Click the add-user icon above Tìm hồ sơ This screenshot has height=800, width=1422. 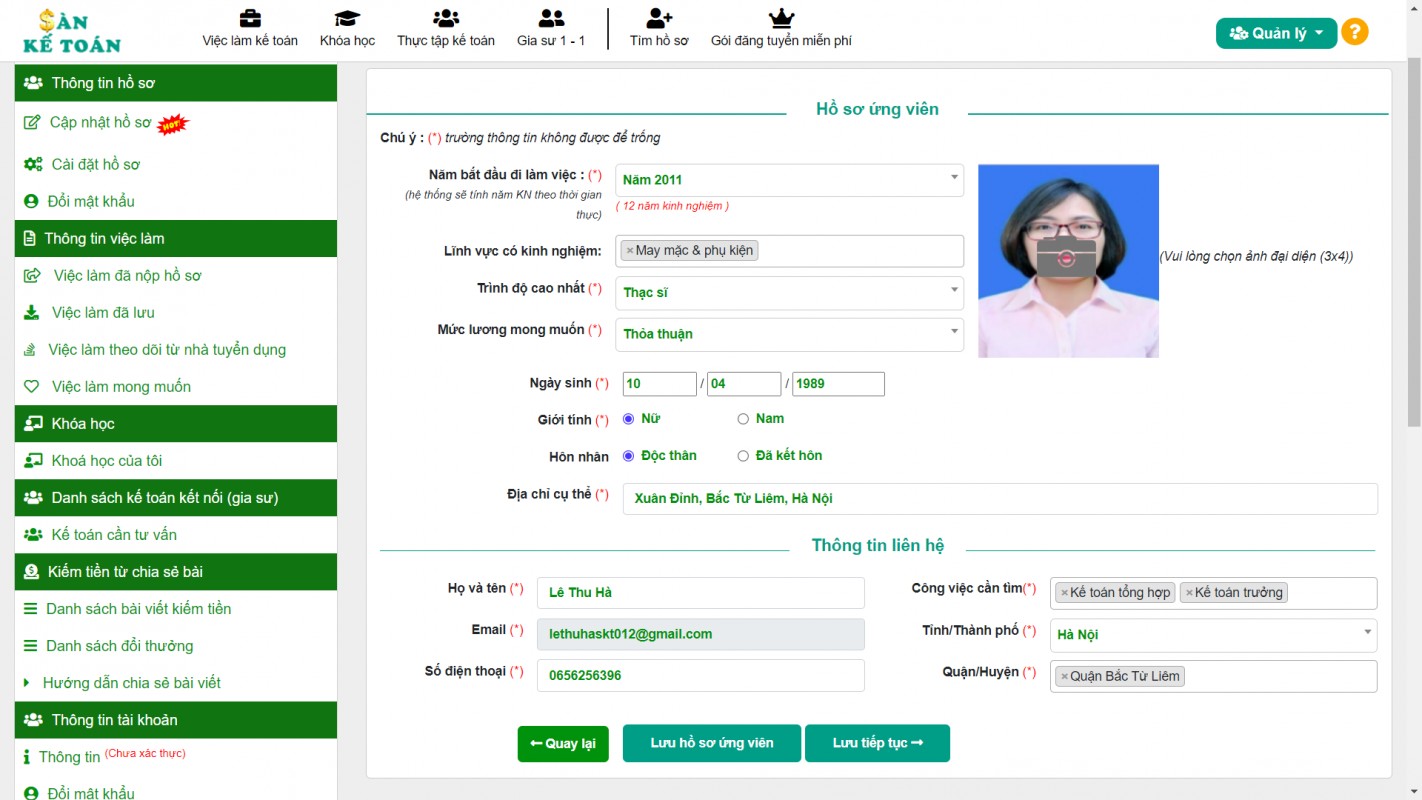point(659,18)
